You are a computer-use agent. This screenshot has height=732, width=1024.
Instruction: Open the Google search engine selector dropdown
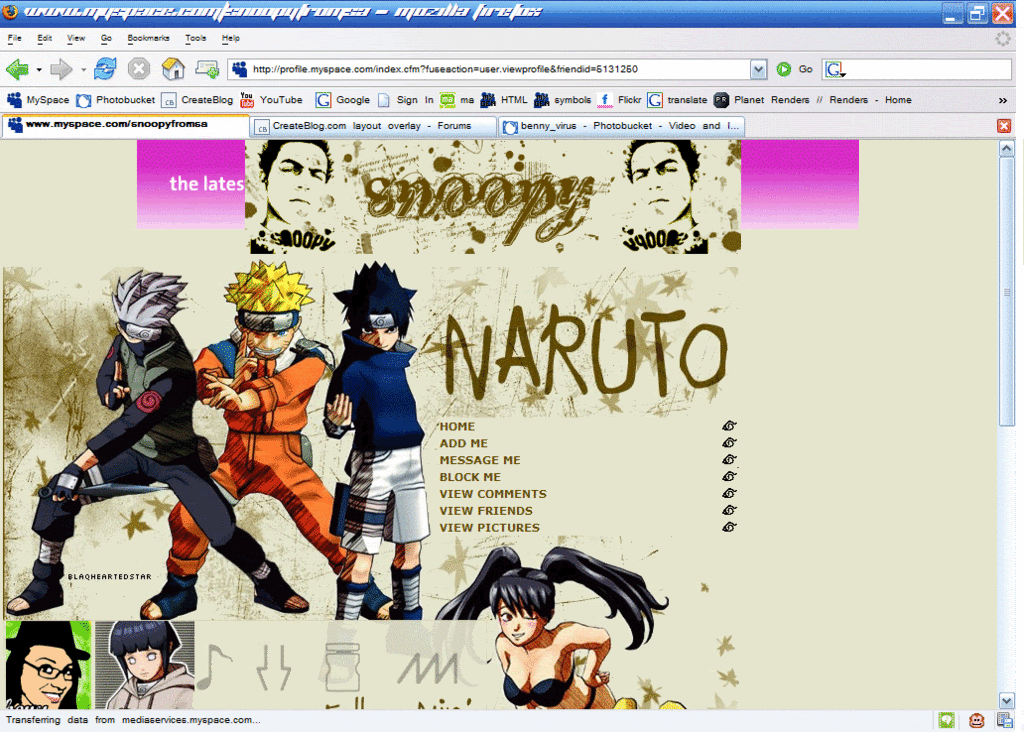(x=835, y=69)
